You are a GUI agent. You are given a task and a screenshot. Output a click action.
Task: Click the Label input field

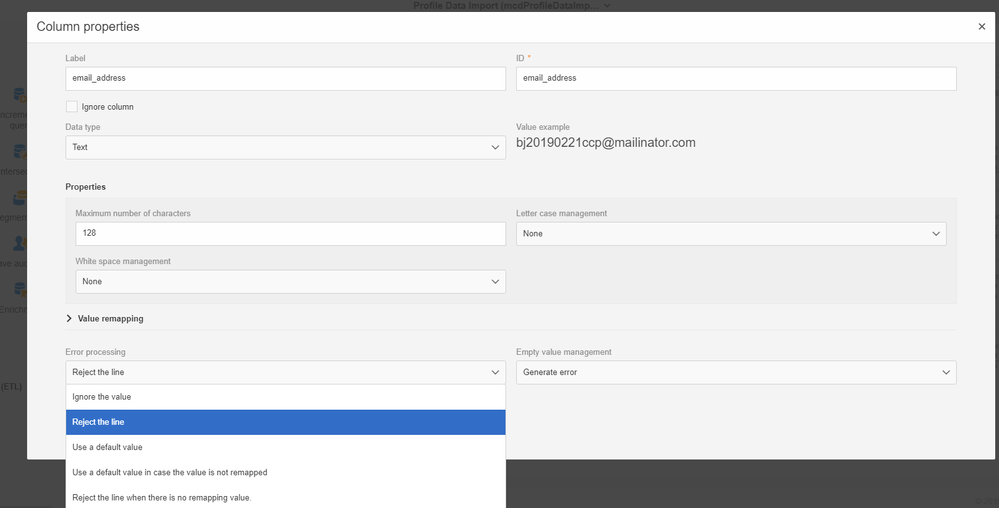(x=285, y=78)
